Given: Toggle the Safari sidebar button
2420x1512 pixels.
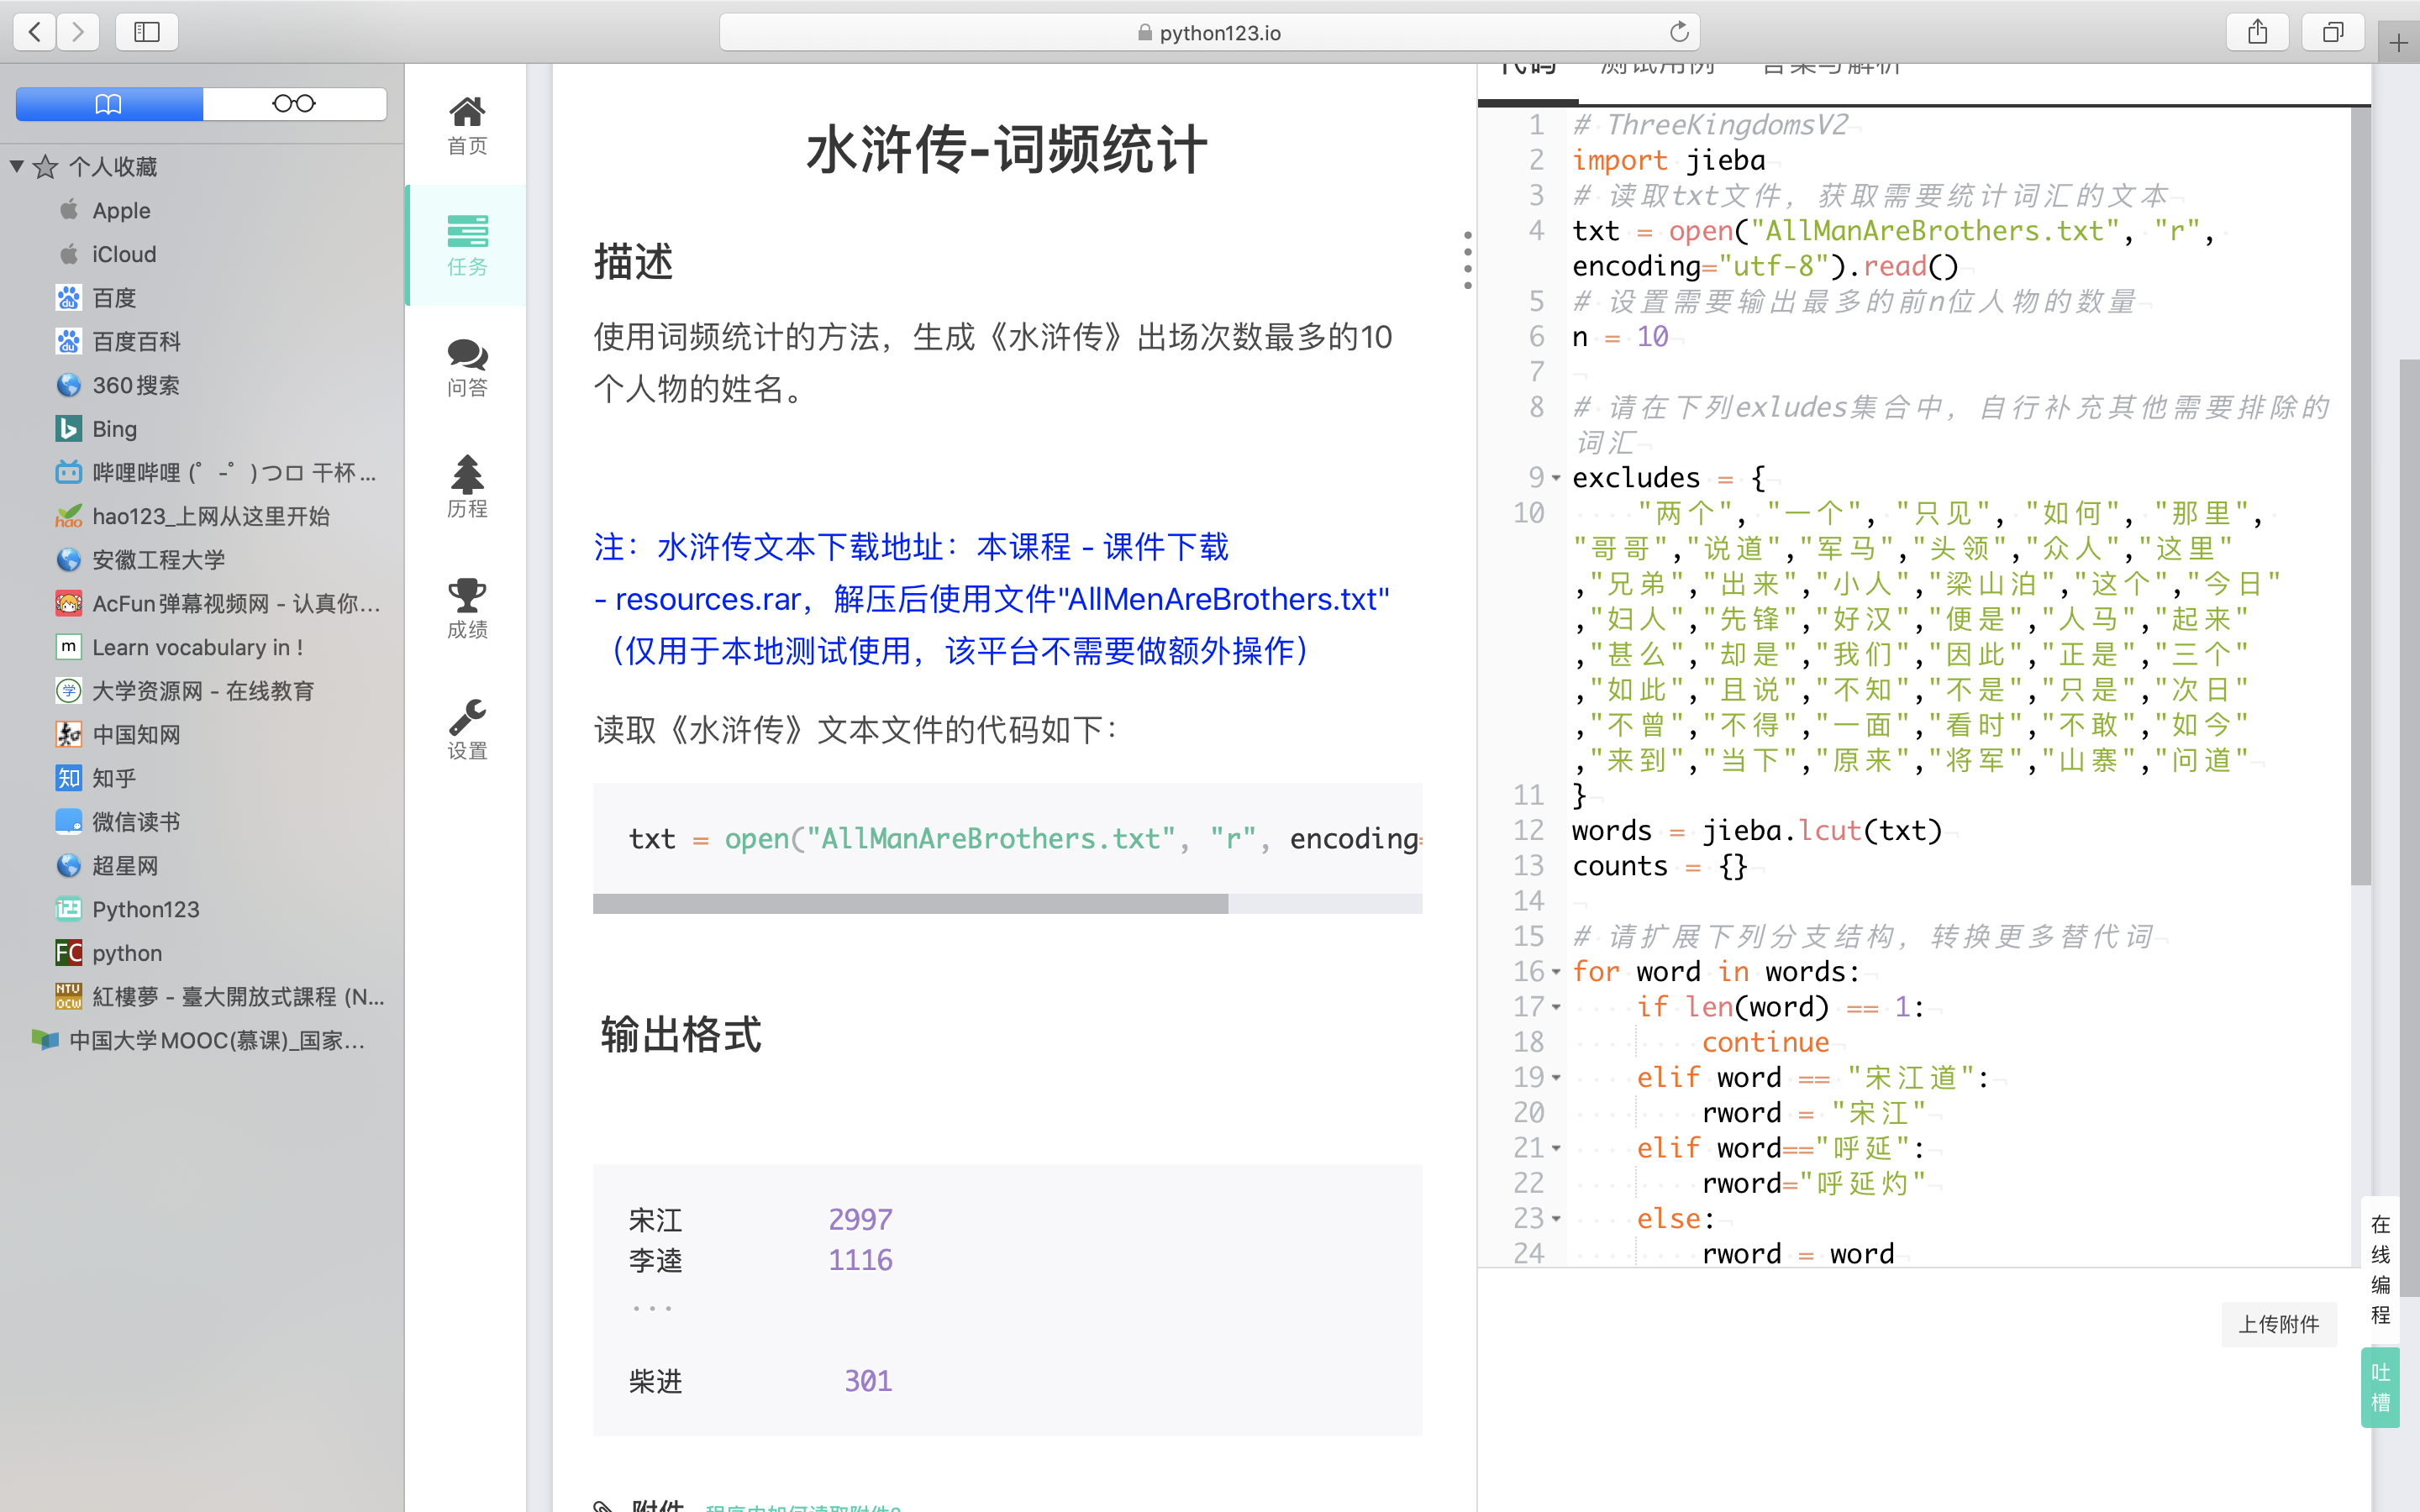Looking at the screenshot, I should (x=147, y=32).
